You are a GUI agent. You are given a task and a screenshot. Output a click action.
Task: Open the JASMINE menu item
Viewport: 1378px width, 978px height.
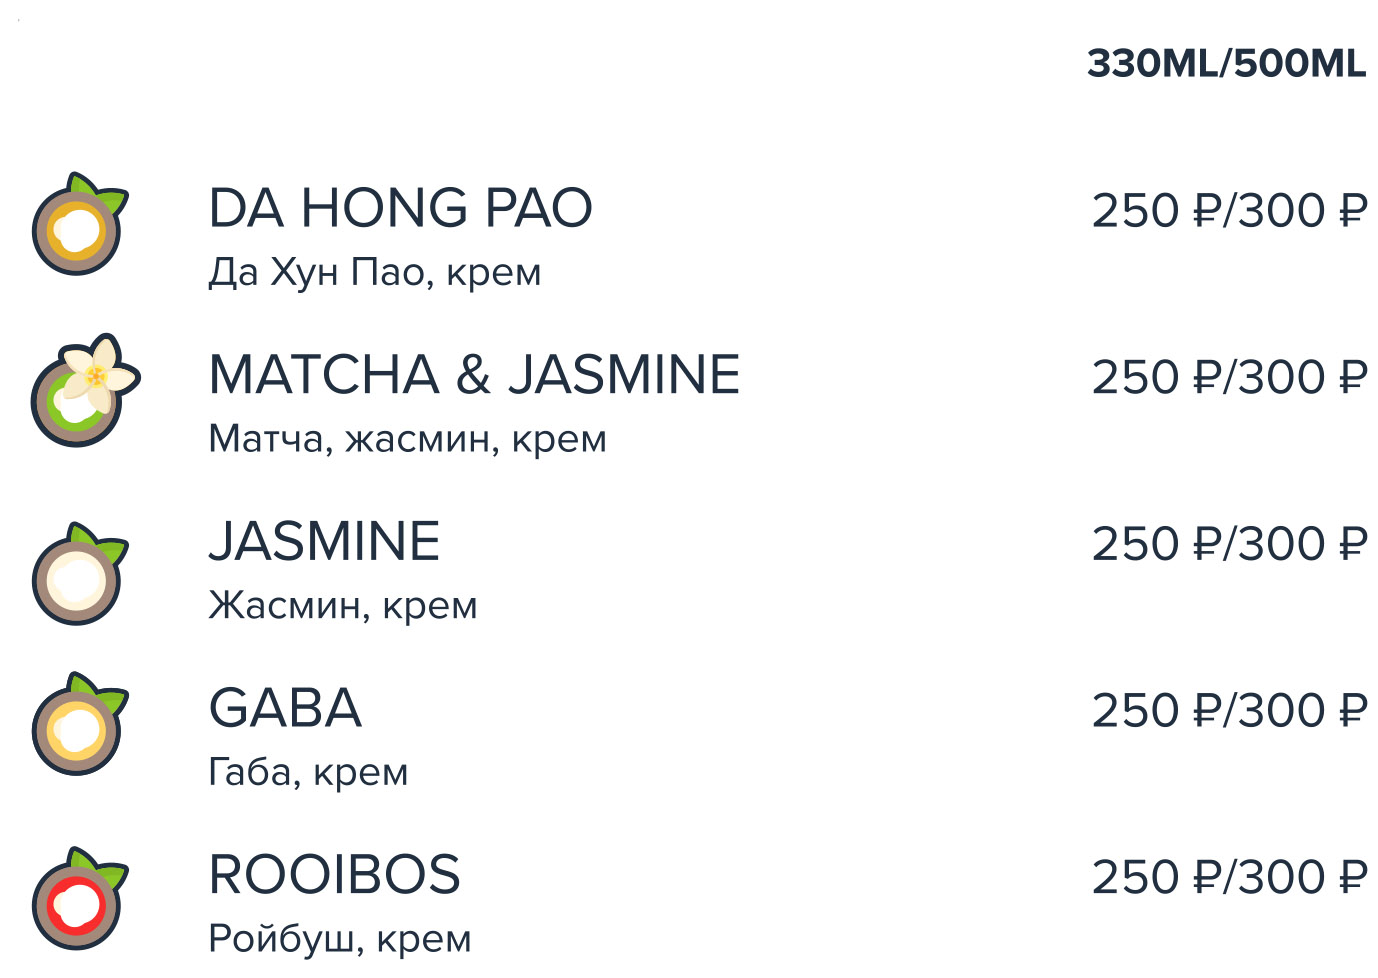coord(324,542)
